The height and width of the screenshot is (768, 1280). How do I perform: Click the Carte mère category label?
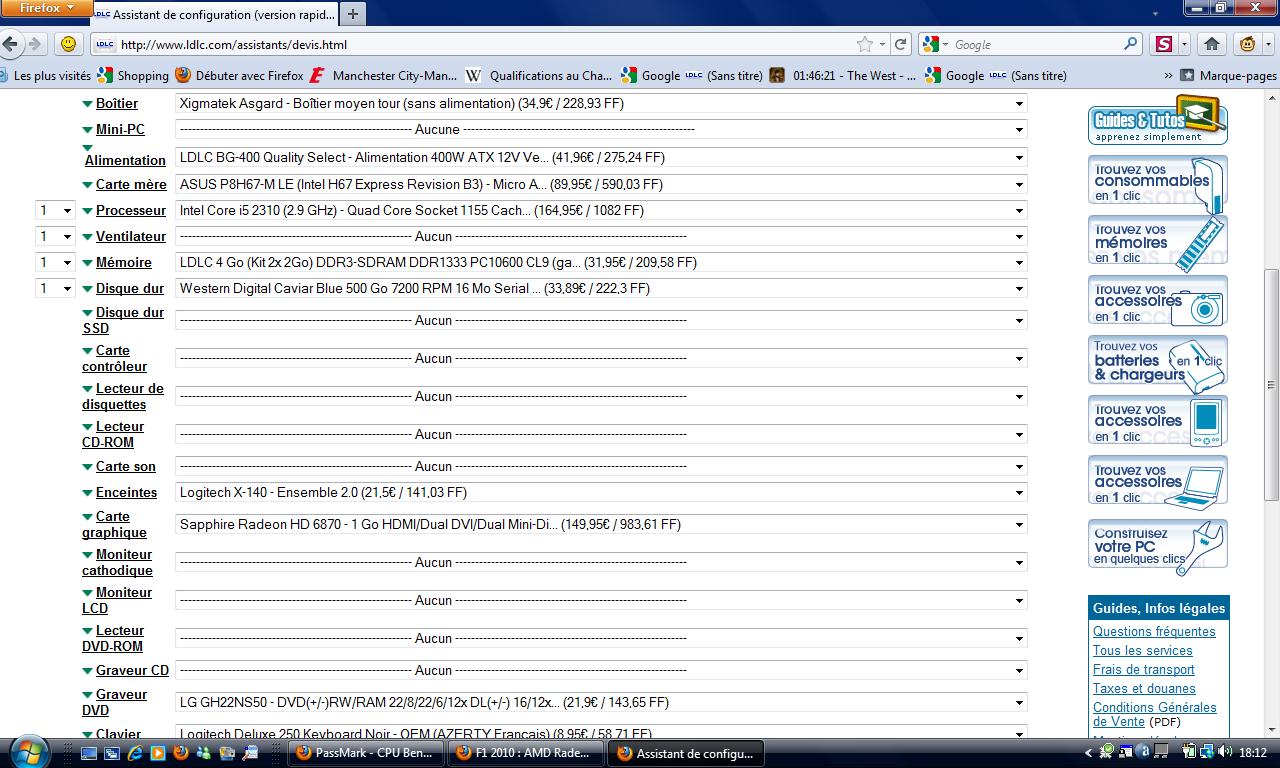pyautogui.click(x=131, y=185)
